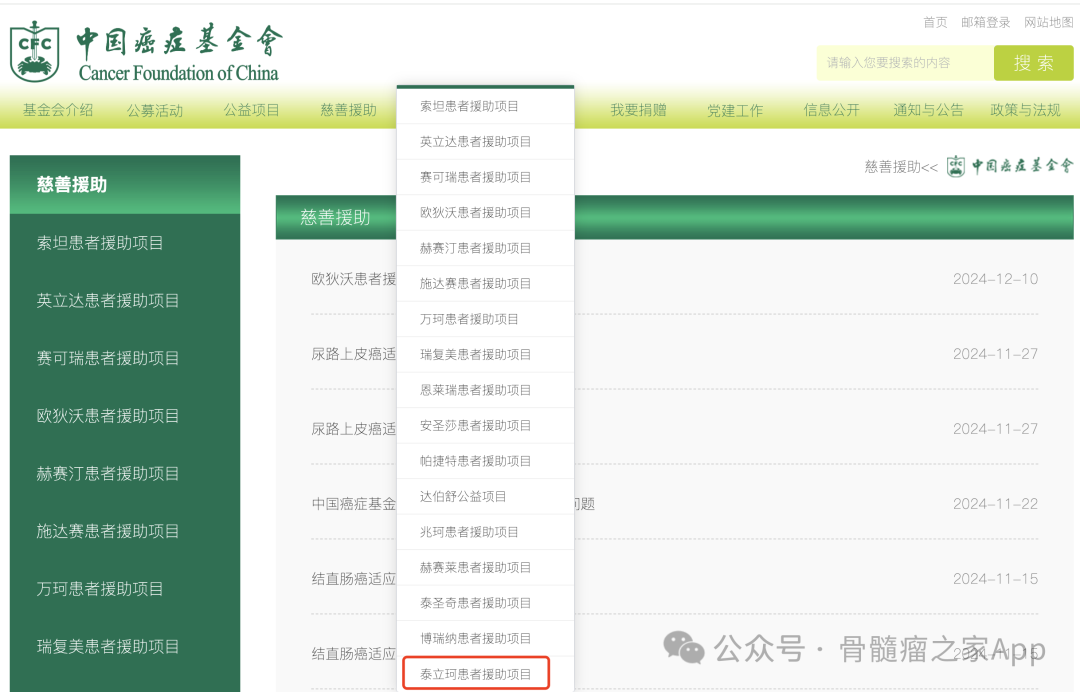Open the 网站地图 site map link
The height and width of the screenshot is (692, 1080).
pyautogui.click(x=1048, y=22)
